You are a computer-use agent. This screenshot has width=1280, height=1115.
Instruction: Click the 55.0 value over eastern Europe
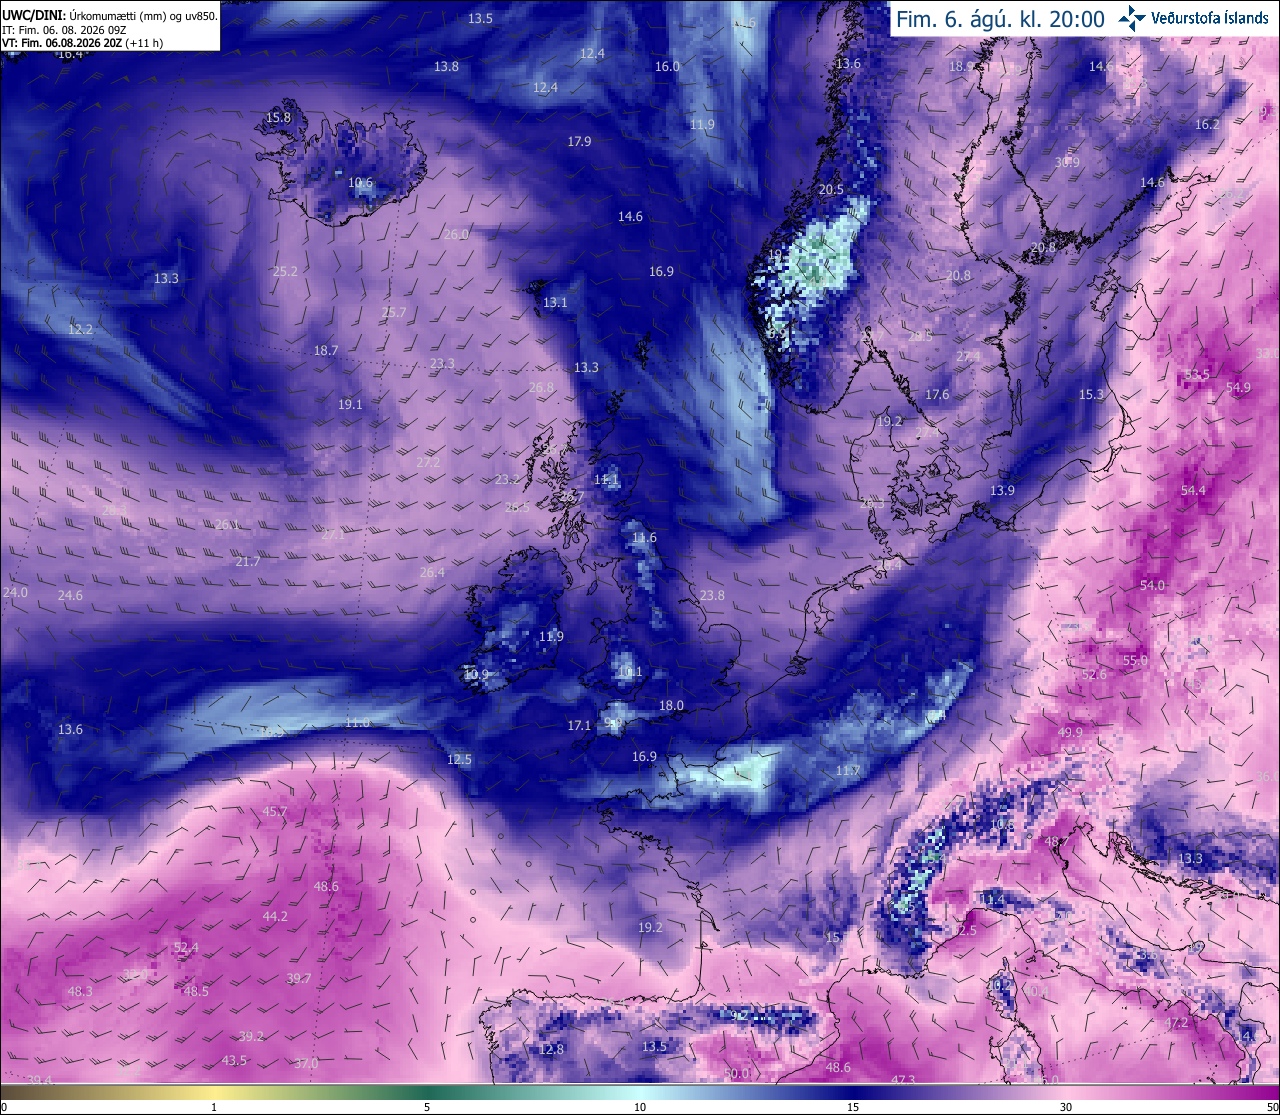1135,660
